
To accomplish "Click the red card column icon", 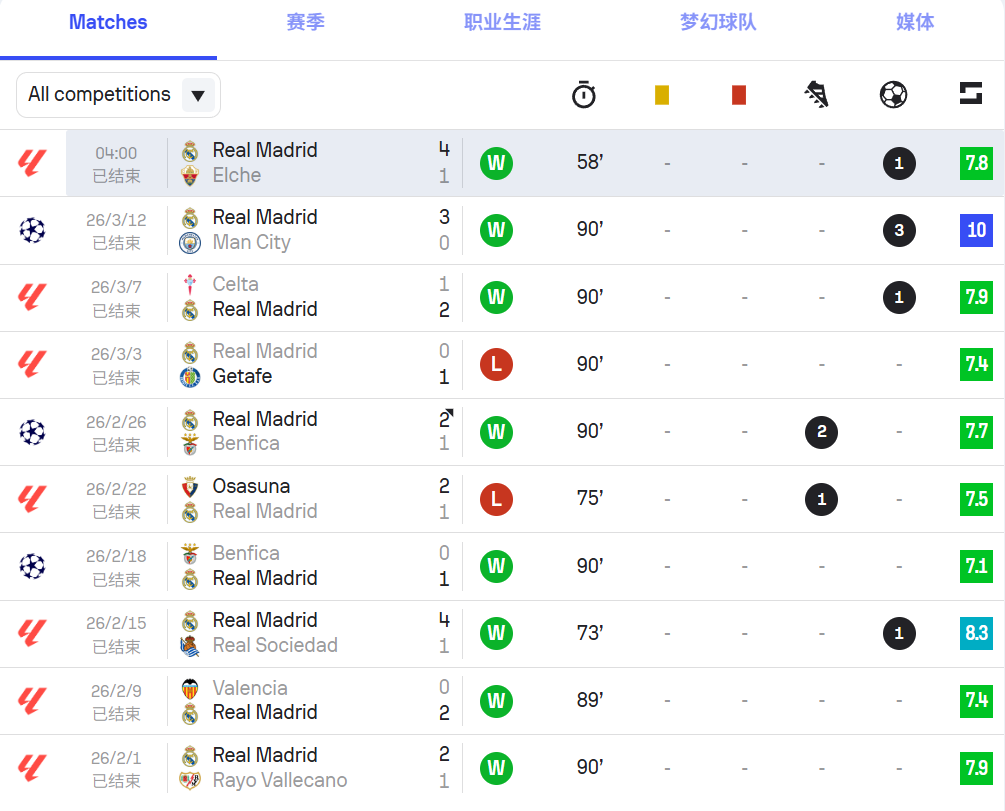I will 739,95.
